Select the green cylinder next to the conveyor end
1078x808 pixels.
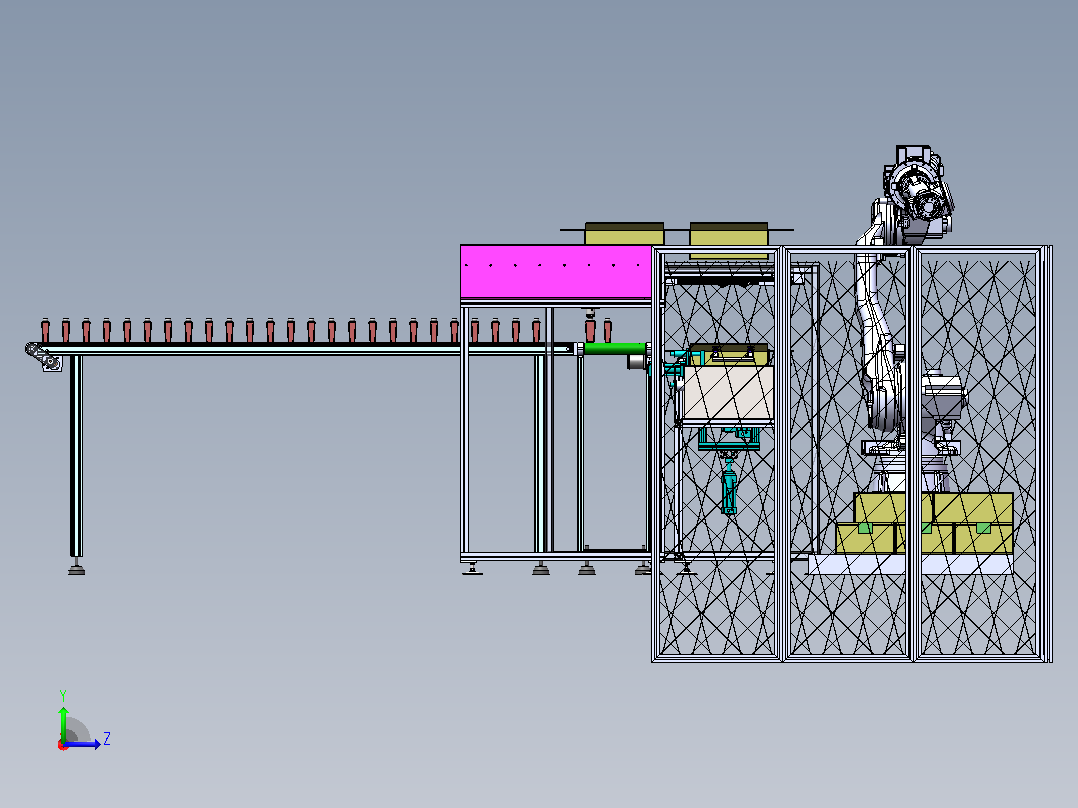pyautogui.click(x=615, y=348)
